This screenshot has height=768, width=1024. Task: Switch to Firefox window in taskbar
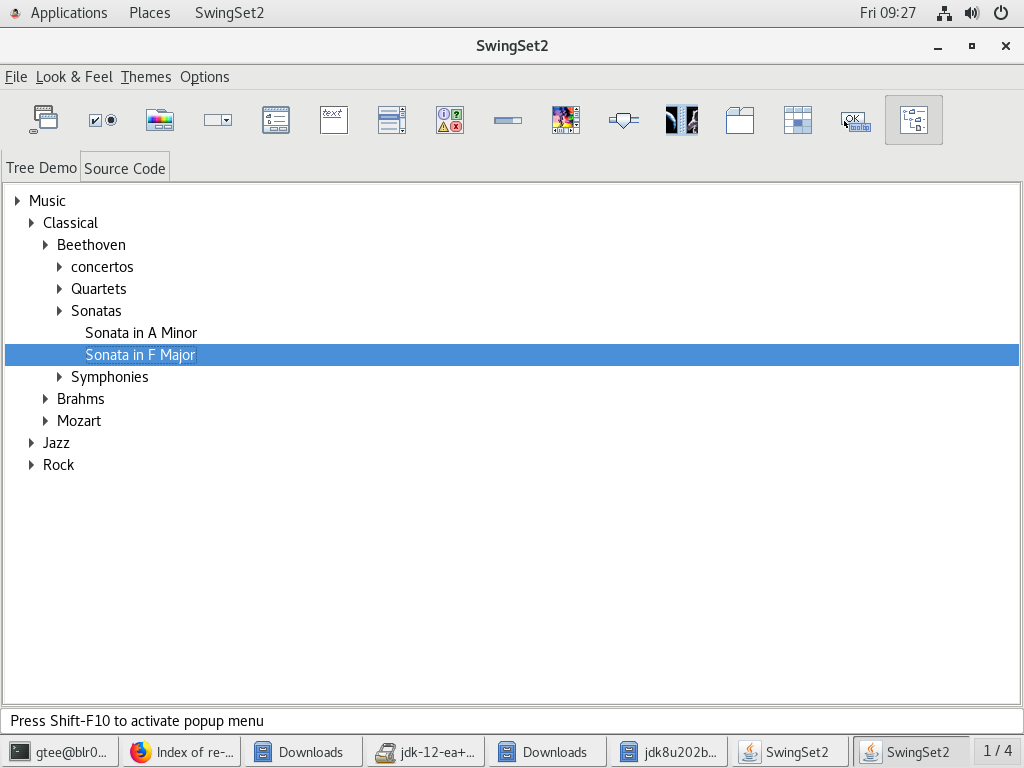[182, 752]
